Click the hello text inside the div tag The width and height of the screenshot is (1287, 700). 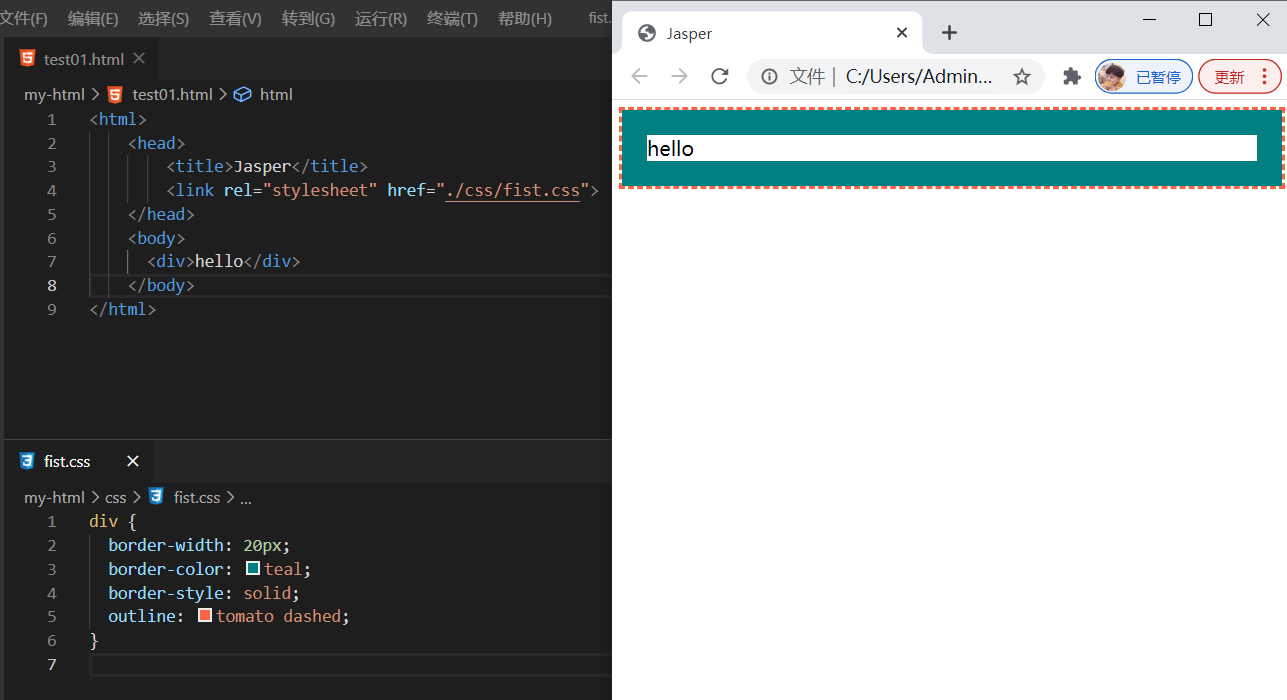(x=219, y=261)
